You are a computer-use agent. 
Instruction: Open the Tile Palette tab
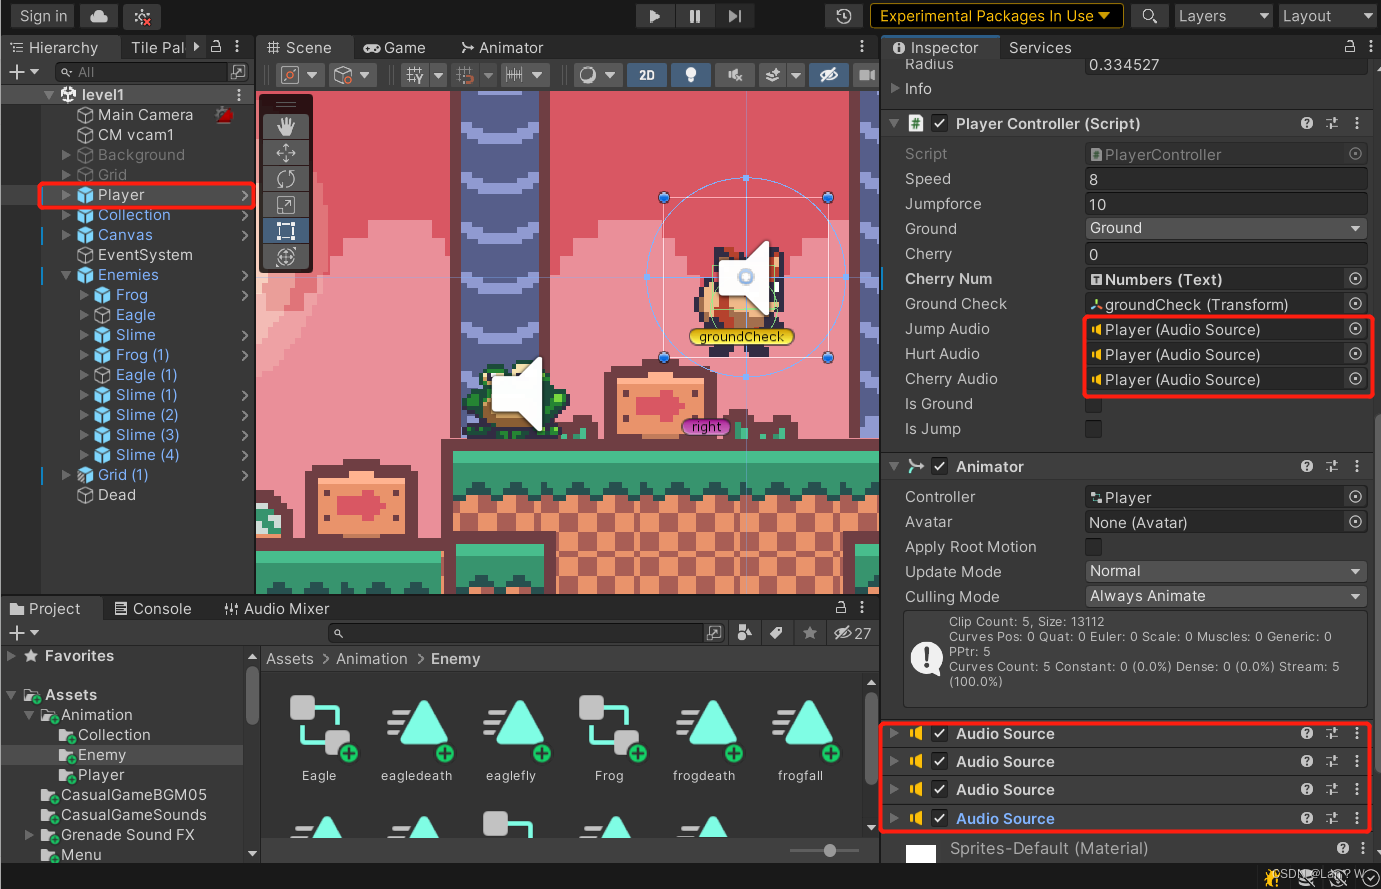click(x=157, y=47)
